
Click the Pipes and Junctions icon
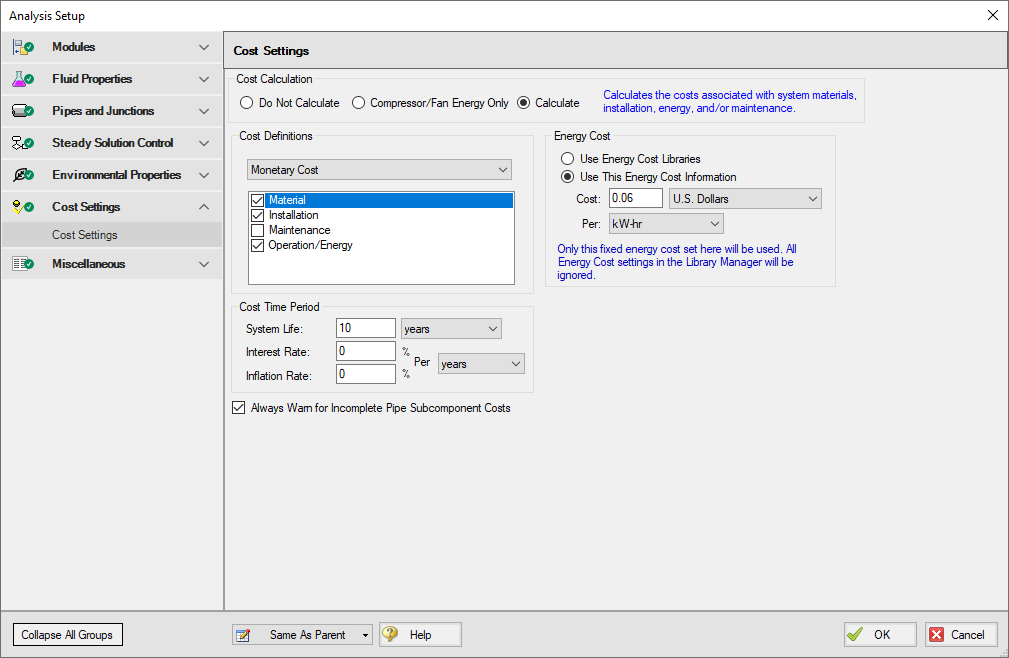(23, 111)
